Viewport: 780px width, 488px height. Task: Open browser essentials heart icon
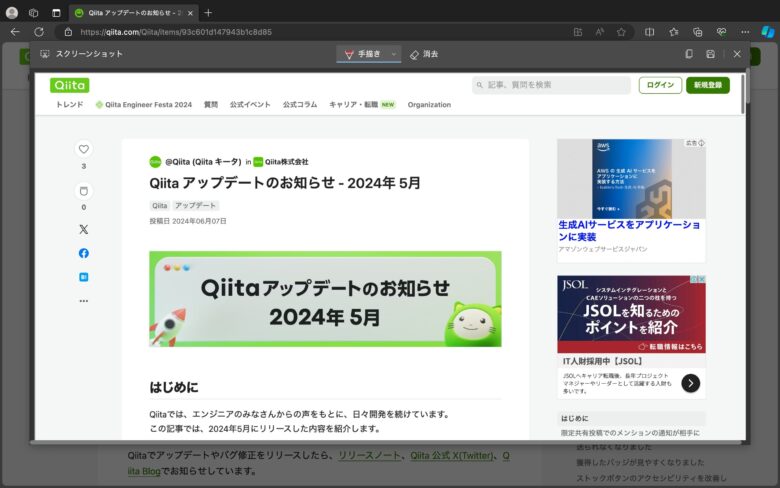721,32
